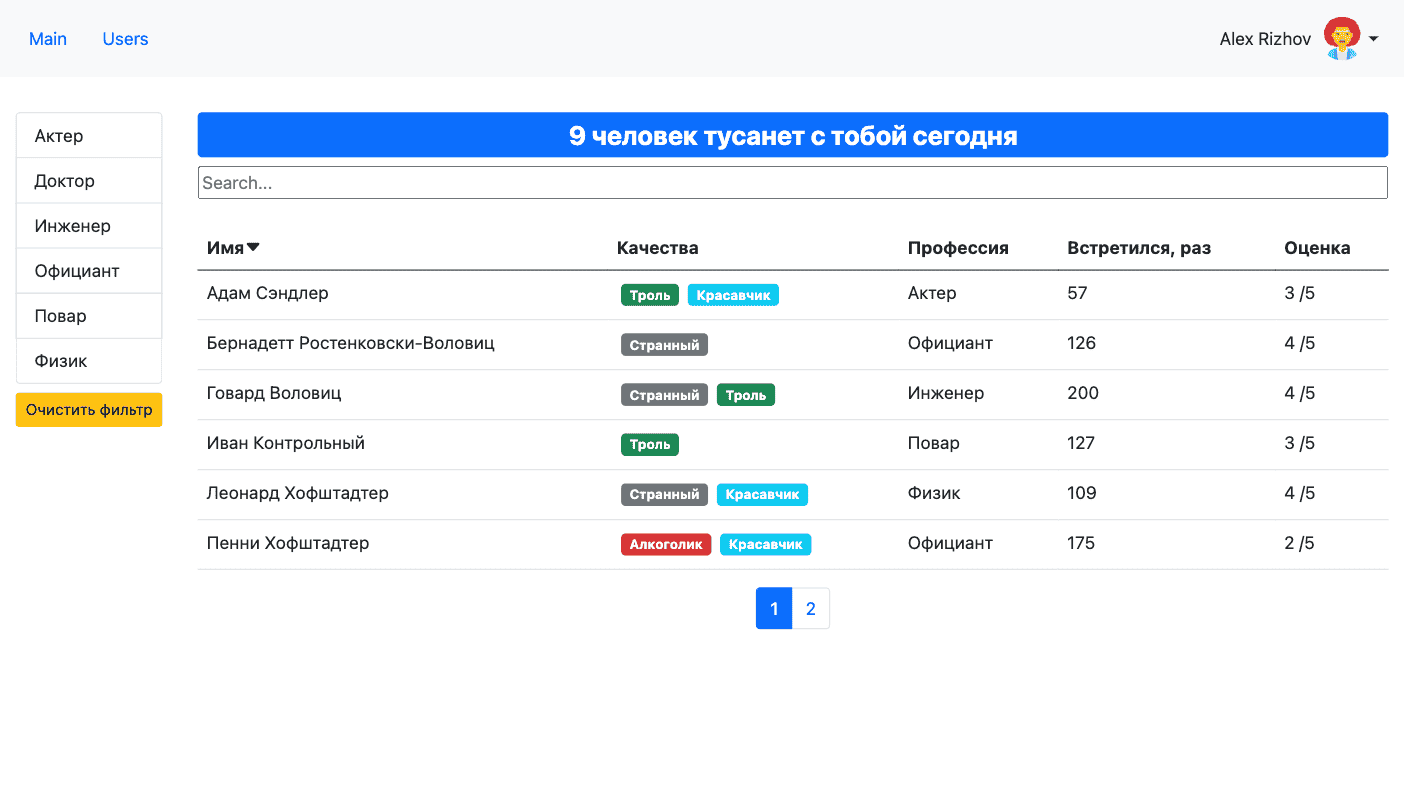This screenshot has width=1404, height=786.
Task: Focus the Search input field
Action: click(x=792, y=183)
